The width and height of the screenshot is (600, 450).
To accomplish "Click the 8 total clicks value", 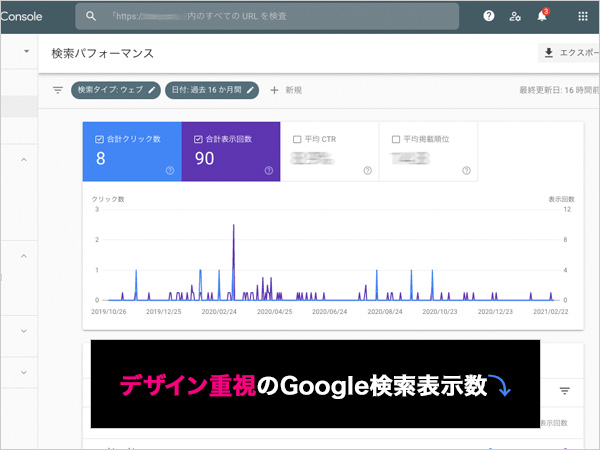I will 101,158.
